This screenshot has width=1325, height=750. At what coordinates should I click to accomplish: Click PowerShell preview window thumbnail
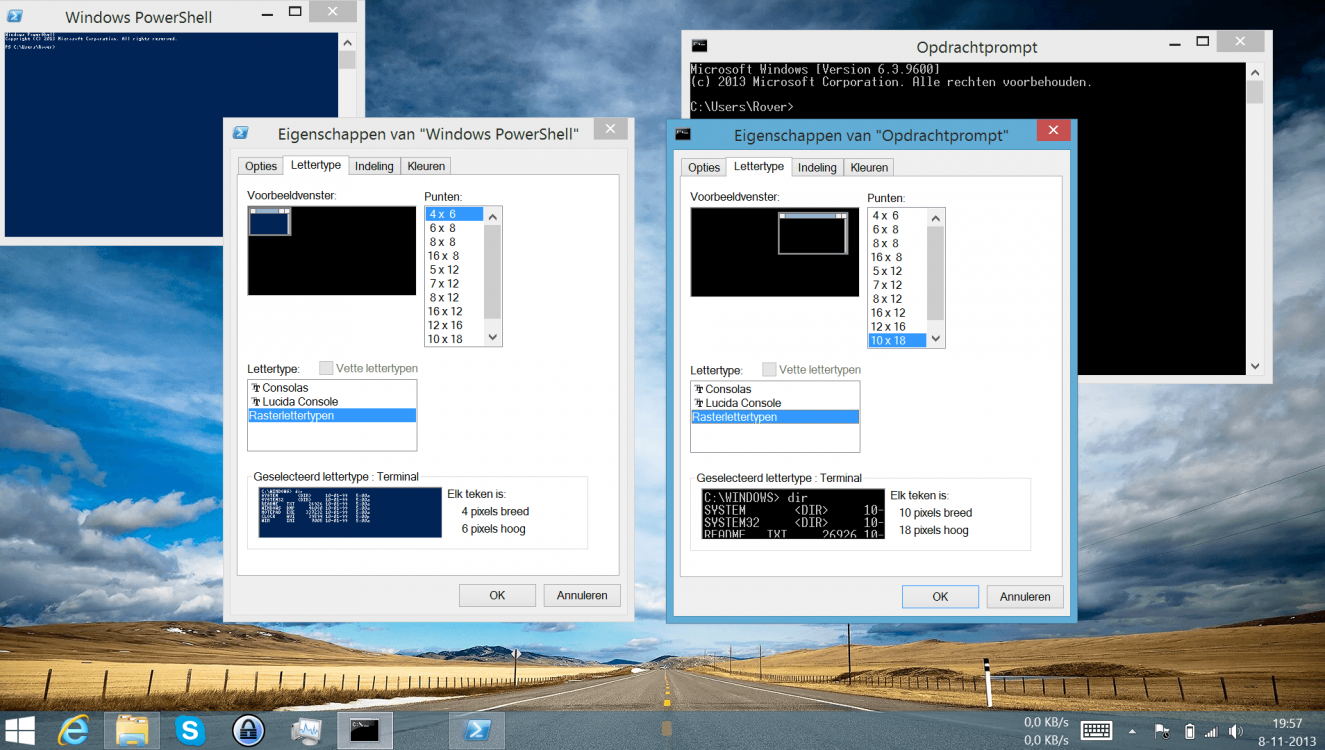(x=269, y=221)
